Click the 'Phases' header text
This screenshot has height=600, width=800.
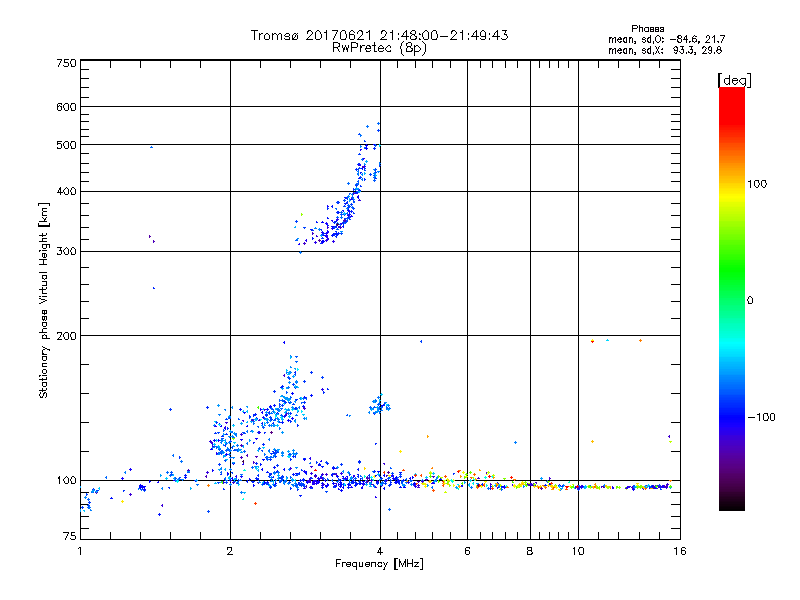pos(647,29)
